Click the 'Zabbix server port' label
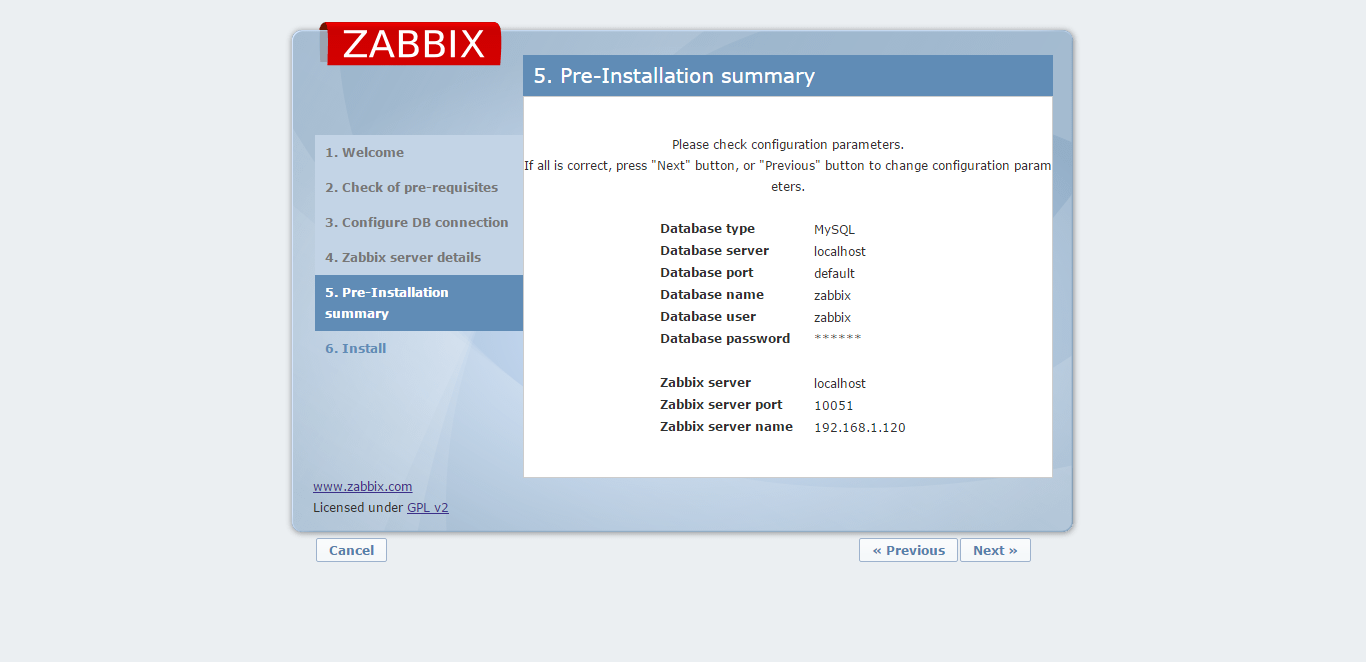This screenshot has width=1366, height=662. 722,405
